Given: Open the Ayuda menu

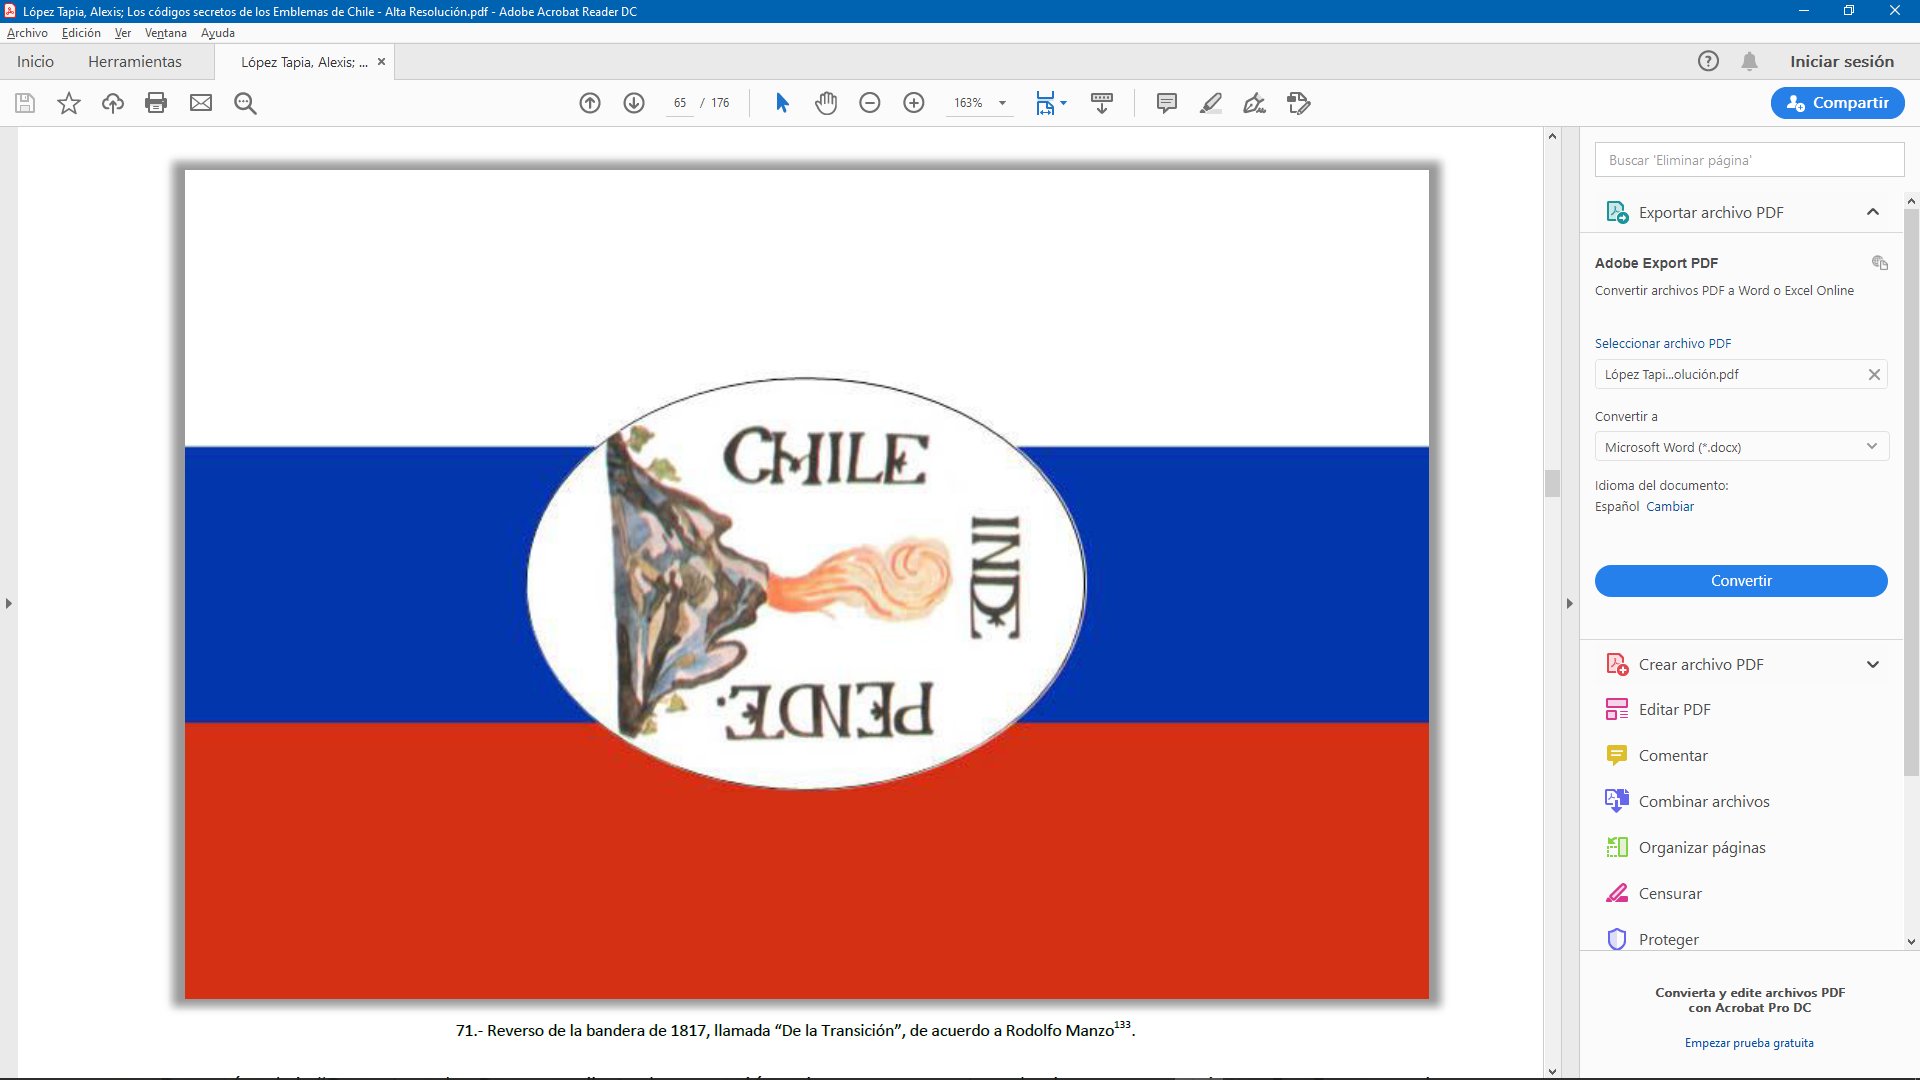Looking at the screenshot, I should coord(217,33).
